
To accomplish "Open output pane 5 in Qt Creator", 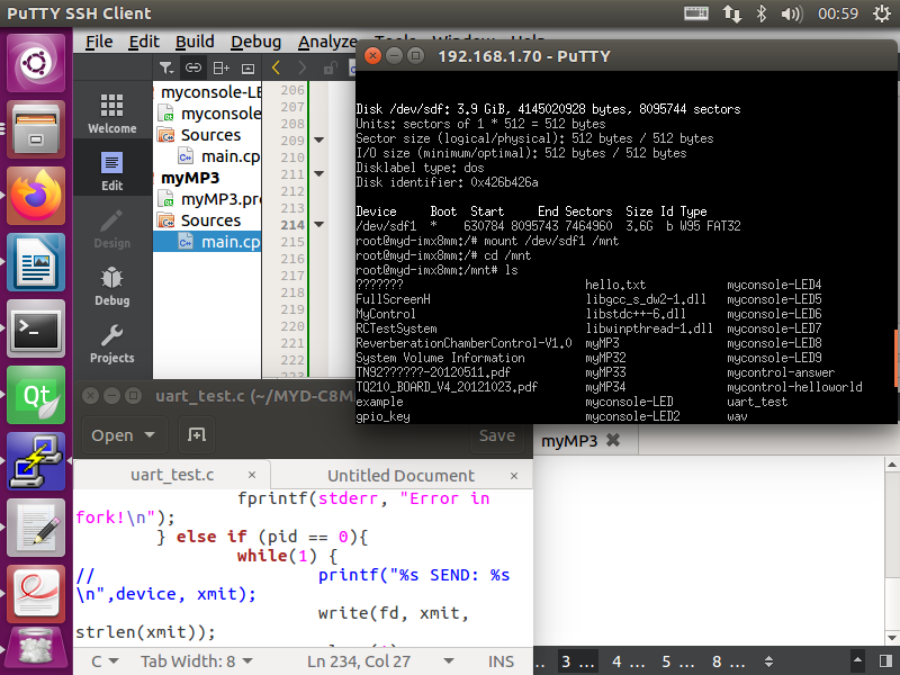I will (x=678, y=662).
